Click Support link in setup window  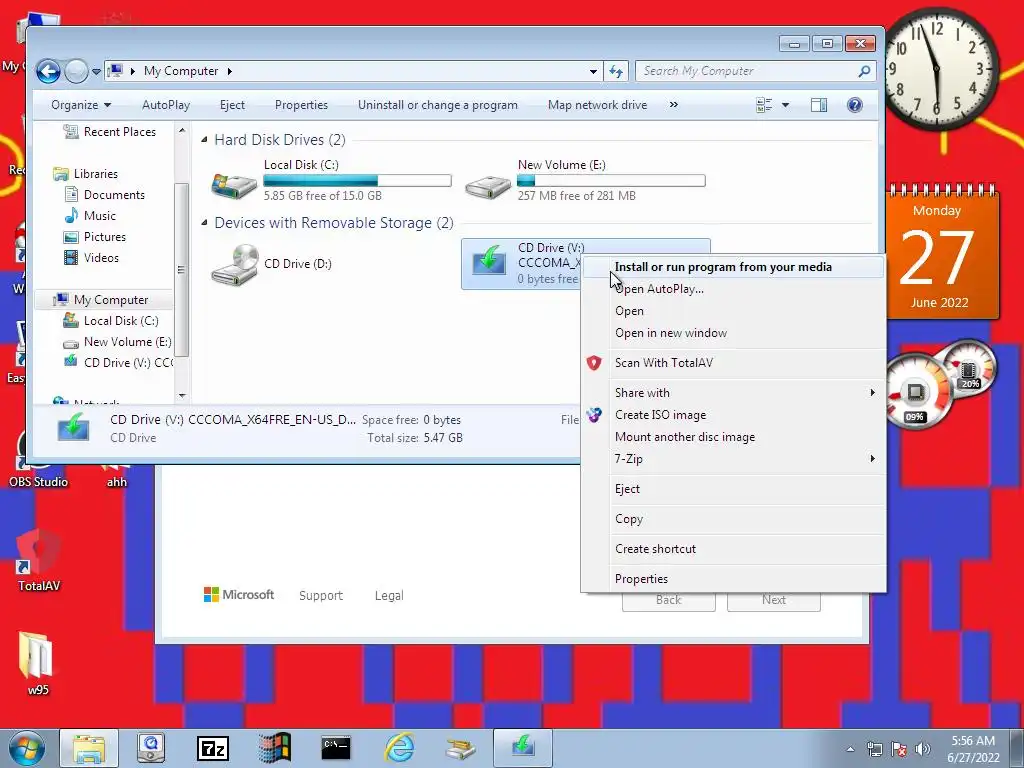pos(321,596)
